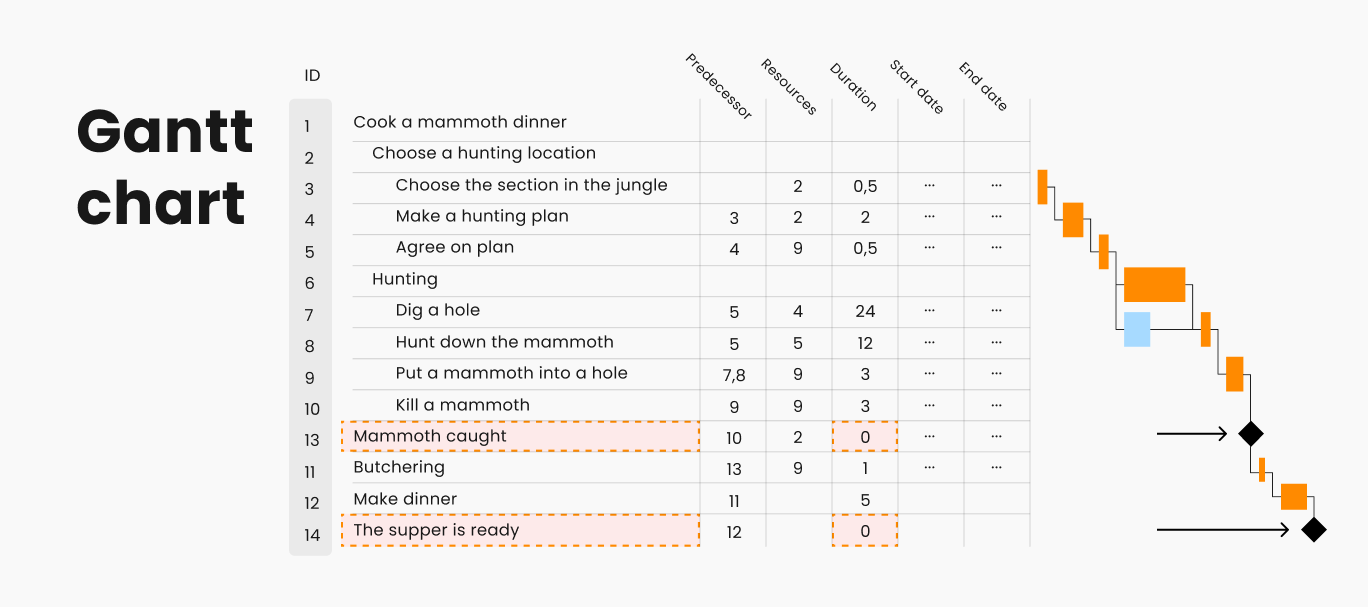This screenshot has height=607, width=1368.
Task: Select the Hunt down the mammoth task
Action: (x=504, y=342)
